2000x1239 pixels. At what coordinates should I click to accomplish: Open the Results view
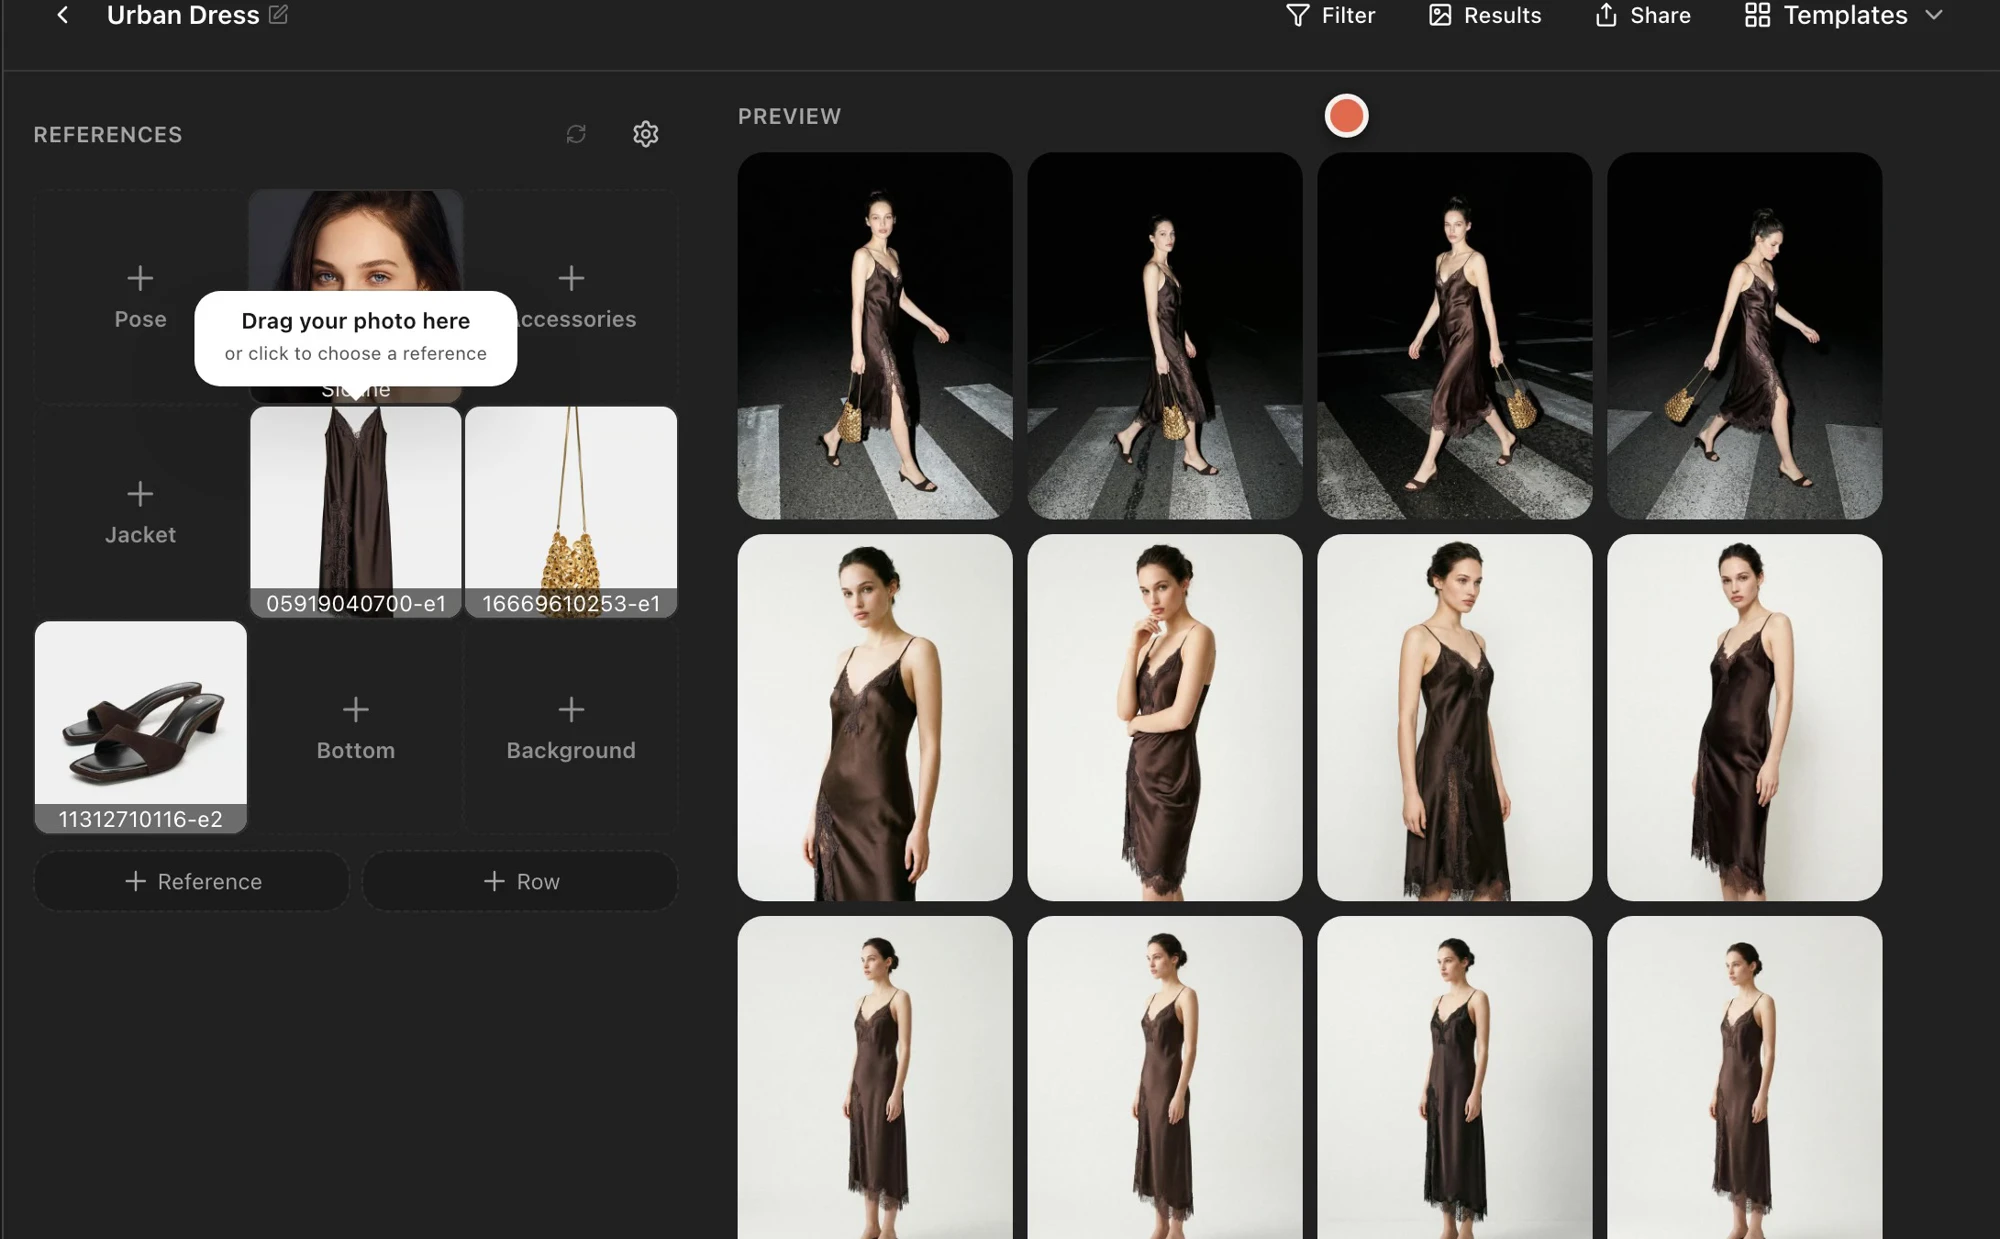tap(1485, 15)
